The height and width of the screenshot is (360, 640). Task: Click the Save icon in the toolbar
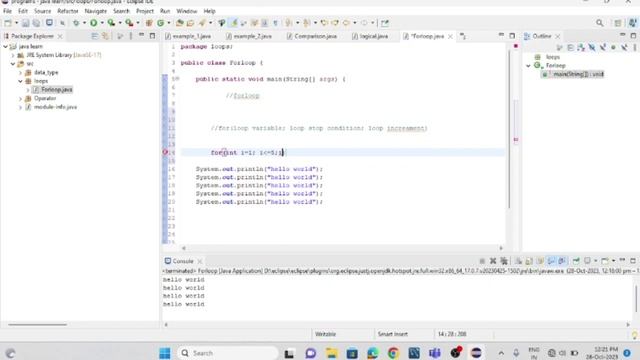coord(25,23)
